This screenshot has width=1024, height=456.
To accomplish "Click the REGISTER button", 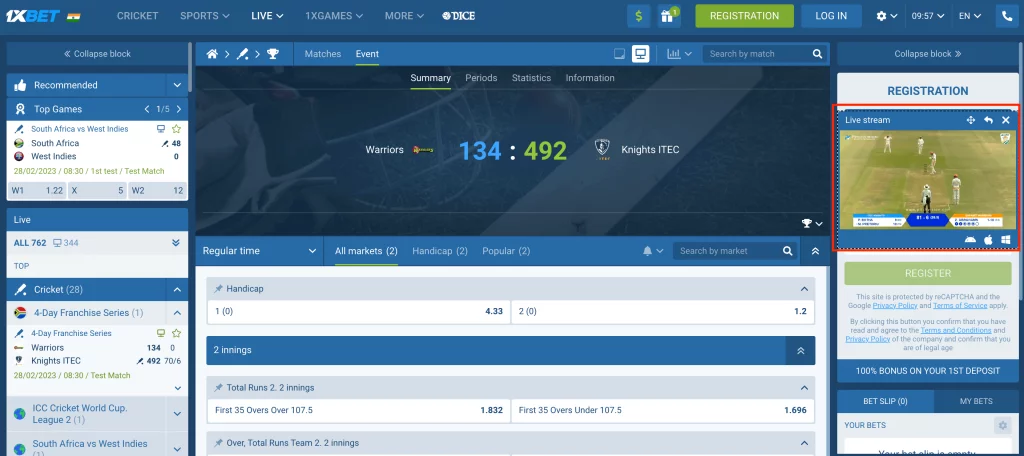I will pos(927,273).
